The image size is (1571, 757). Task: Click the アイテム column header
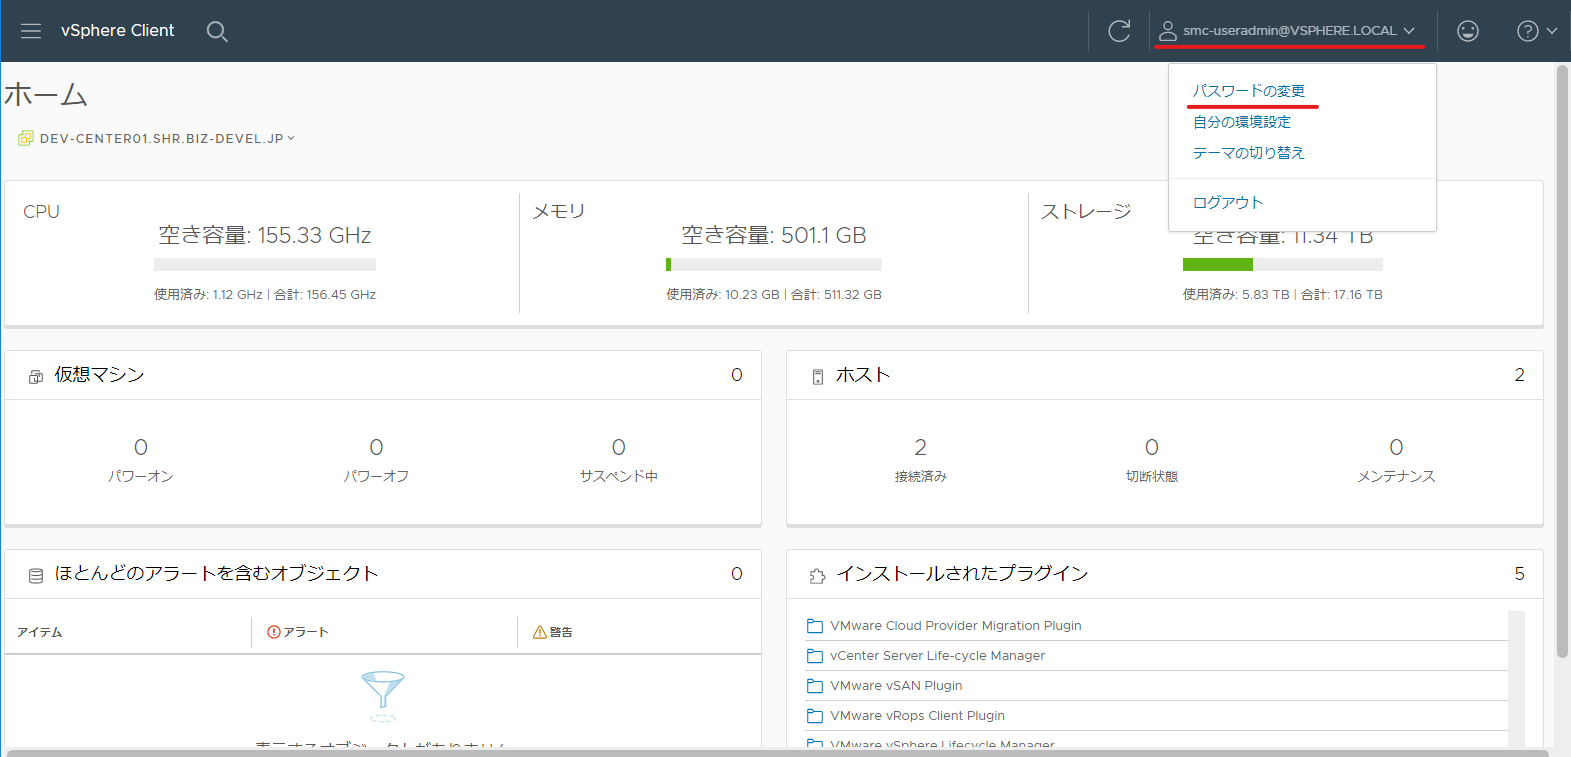coord(40,632)
